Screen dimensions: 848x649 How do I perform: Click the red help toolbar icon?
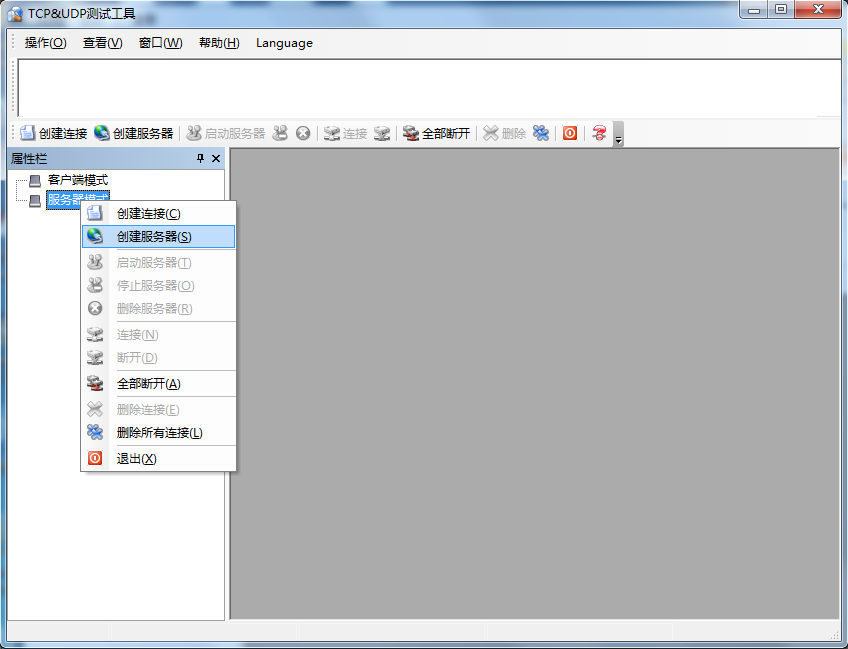pyautogui.click(x=599, y=133)
